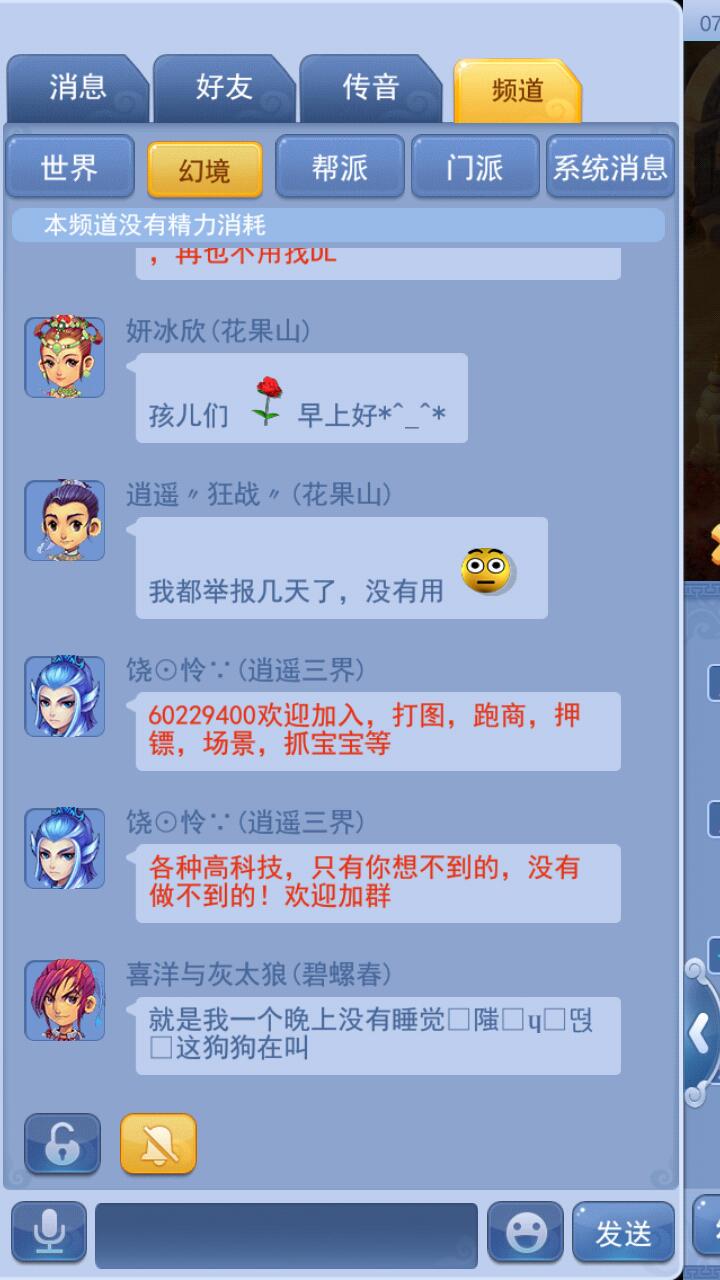Image resolution: width=720 pixels, height=1280 pixels.
Task: Switch to 帮派 channel
Action: tap(340, 167)
